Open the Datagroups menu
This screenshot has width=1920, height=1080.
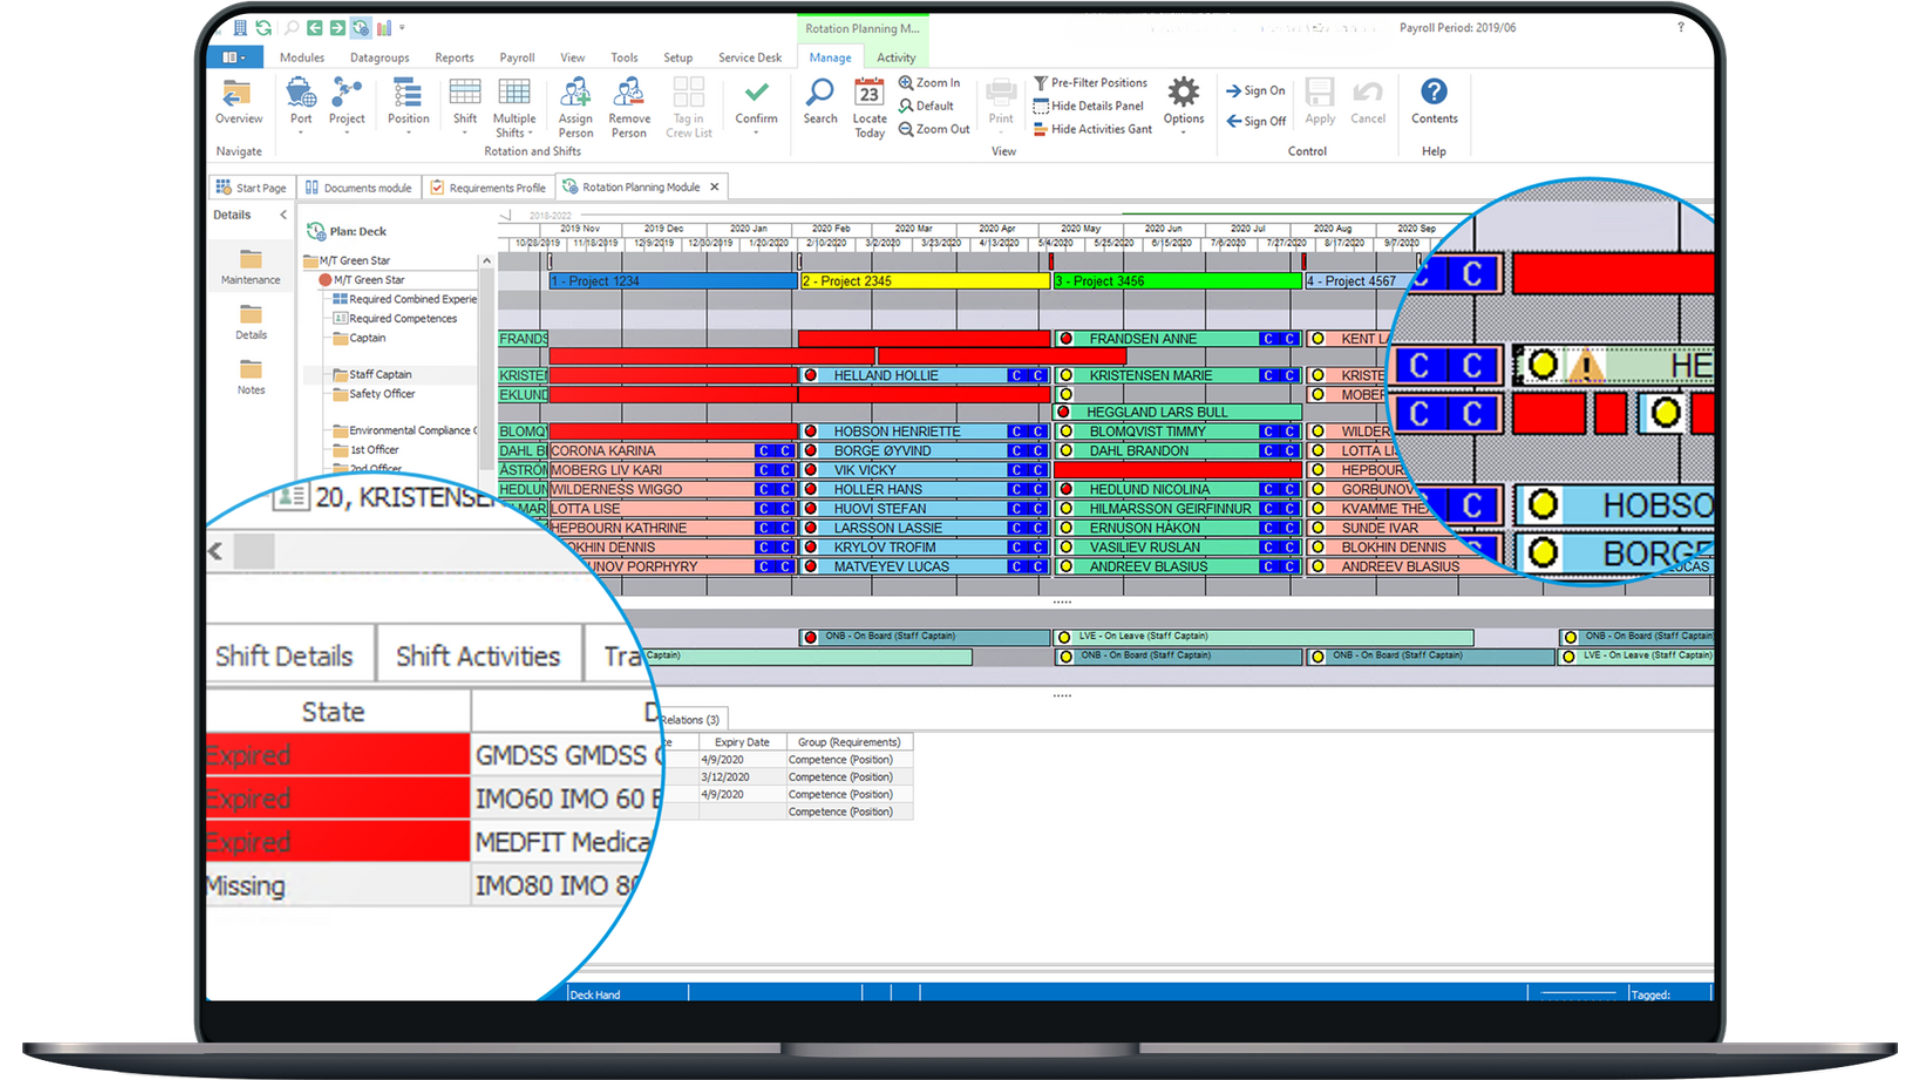(x=379, y=58)
